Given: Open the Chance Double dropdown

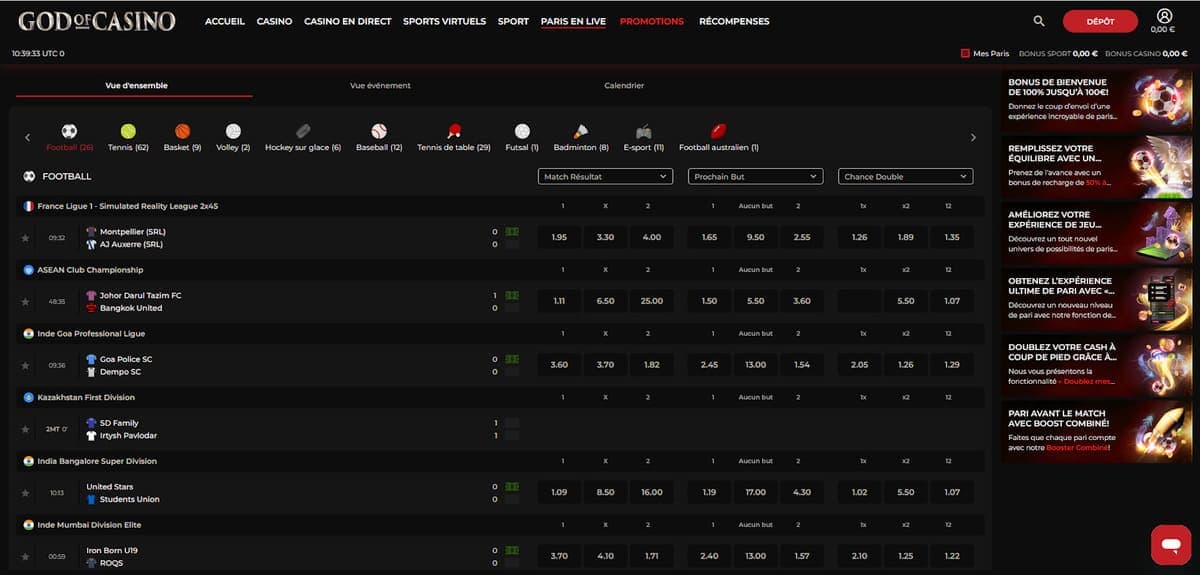Looking at the screenshot, I should coord(905,176).
